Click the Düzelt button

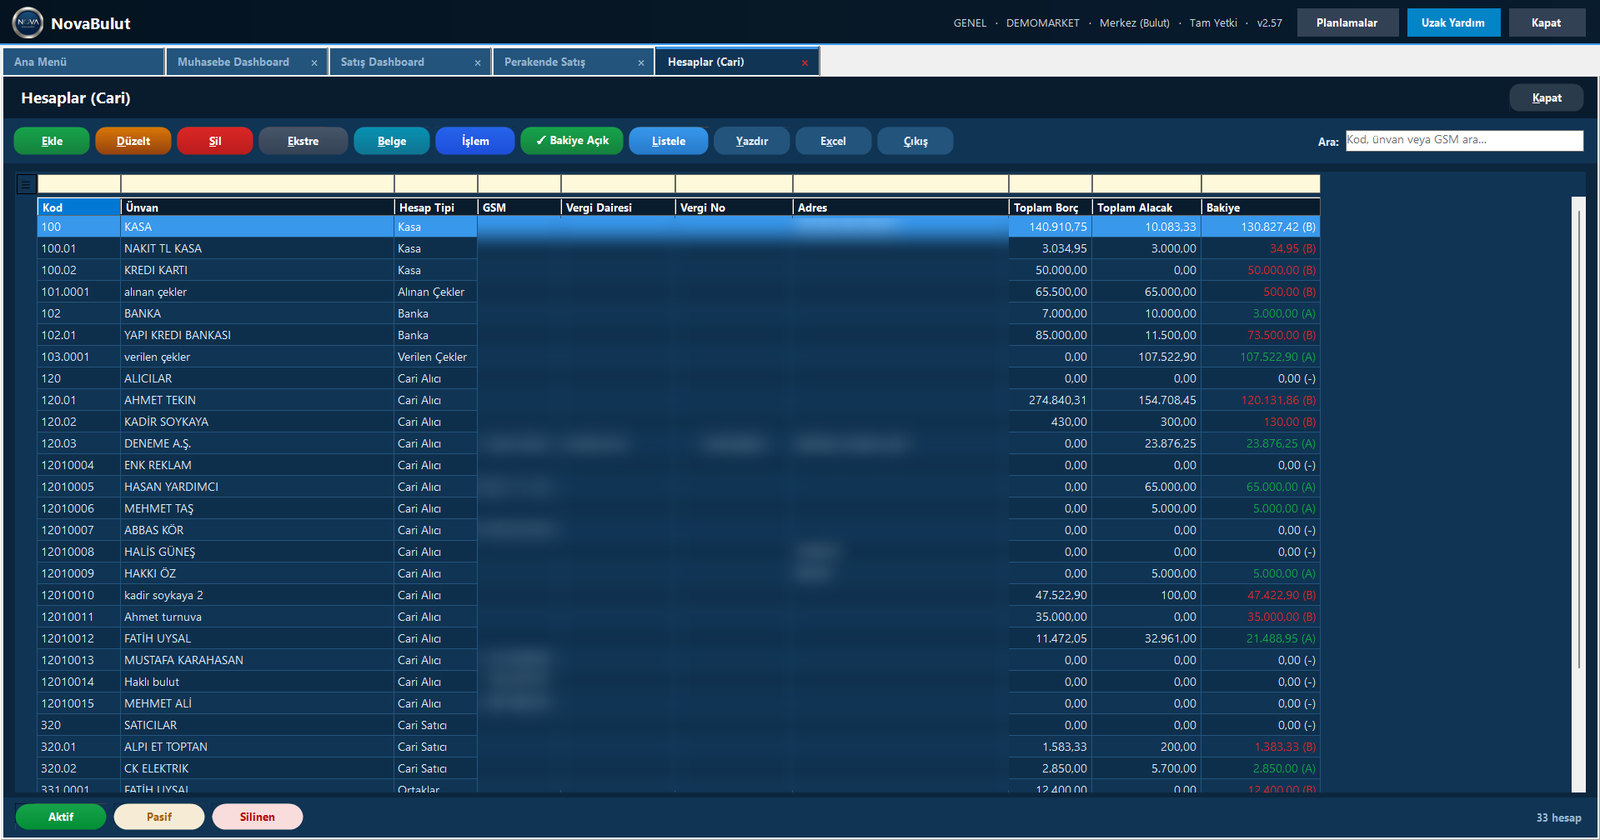(133, 141)
